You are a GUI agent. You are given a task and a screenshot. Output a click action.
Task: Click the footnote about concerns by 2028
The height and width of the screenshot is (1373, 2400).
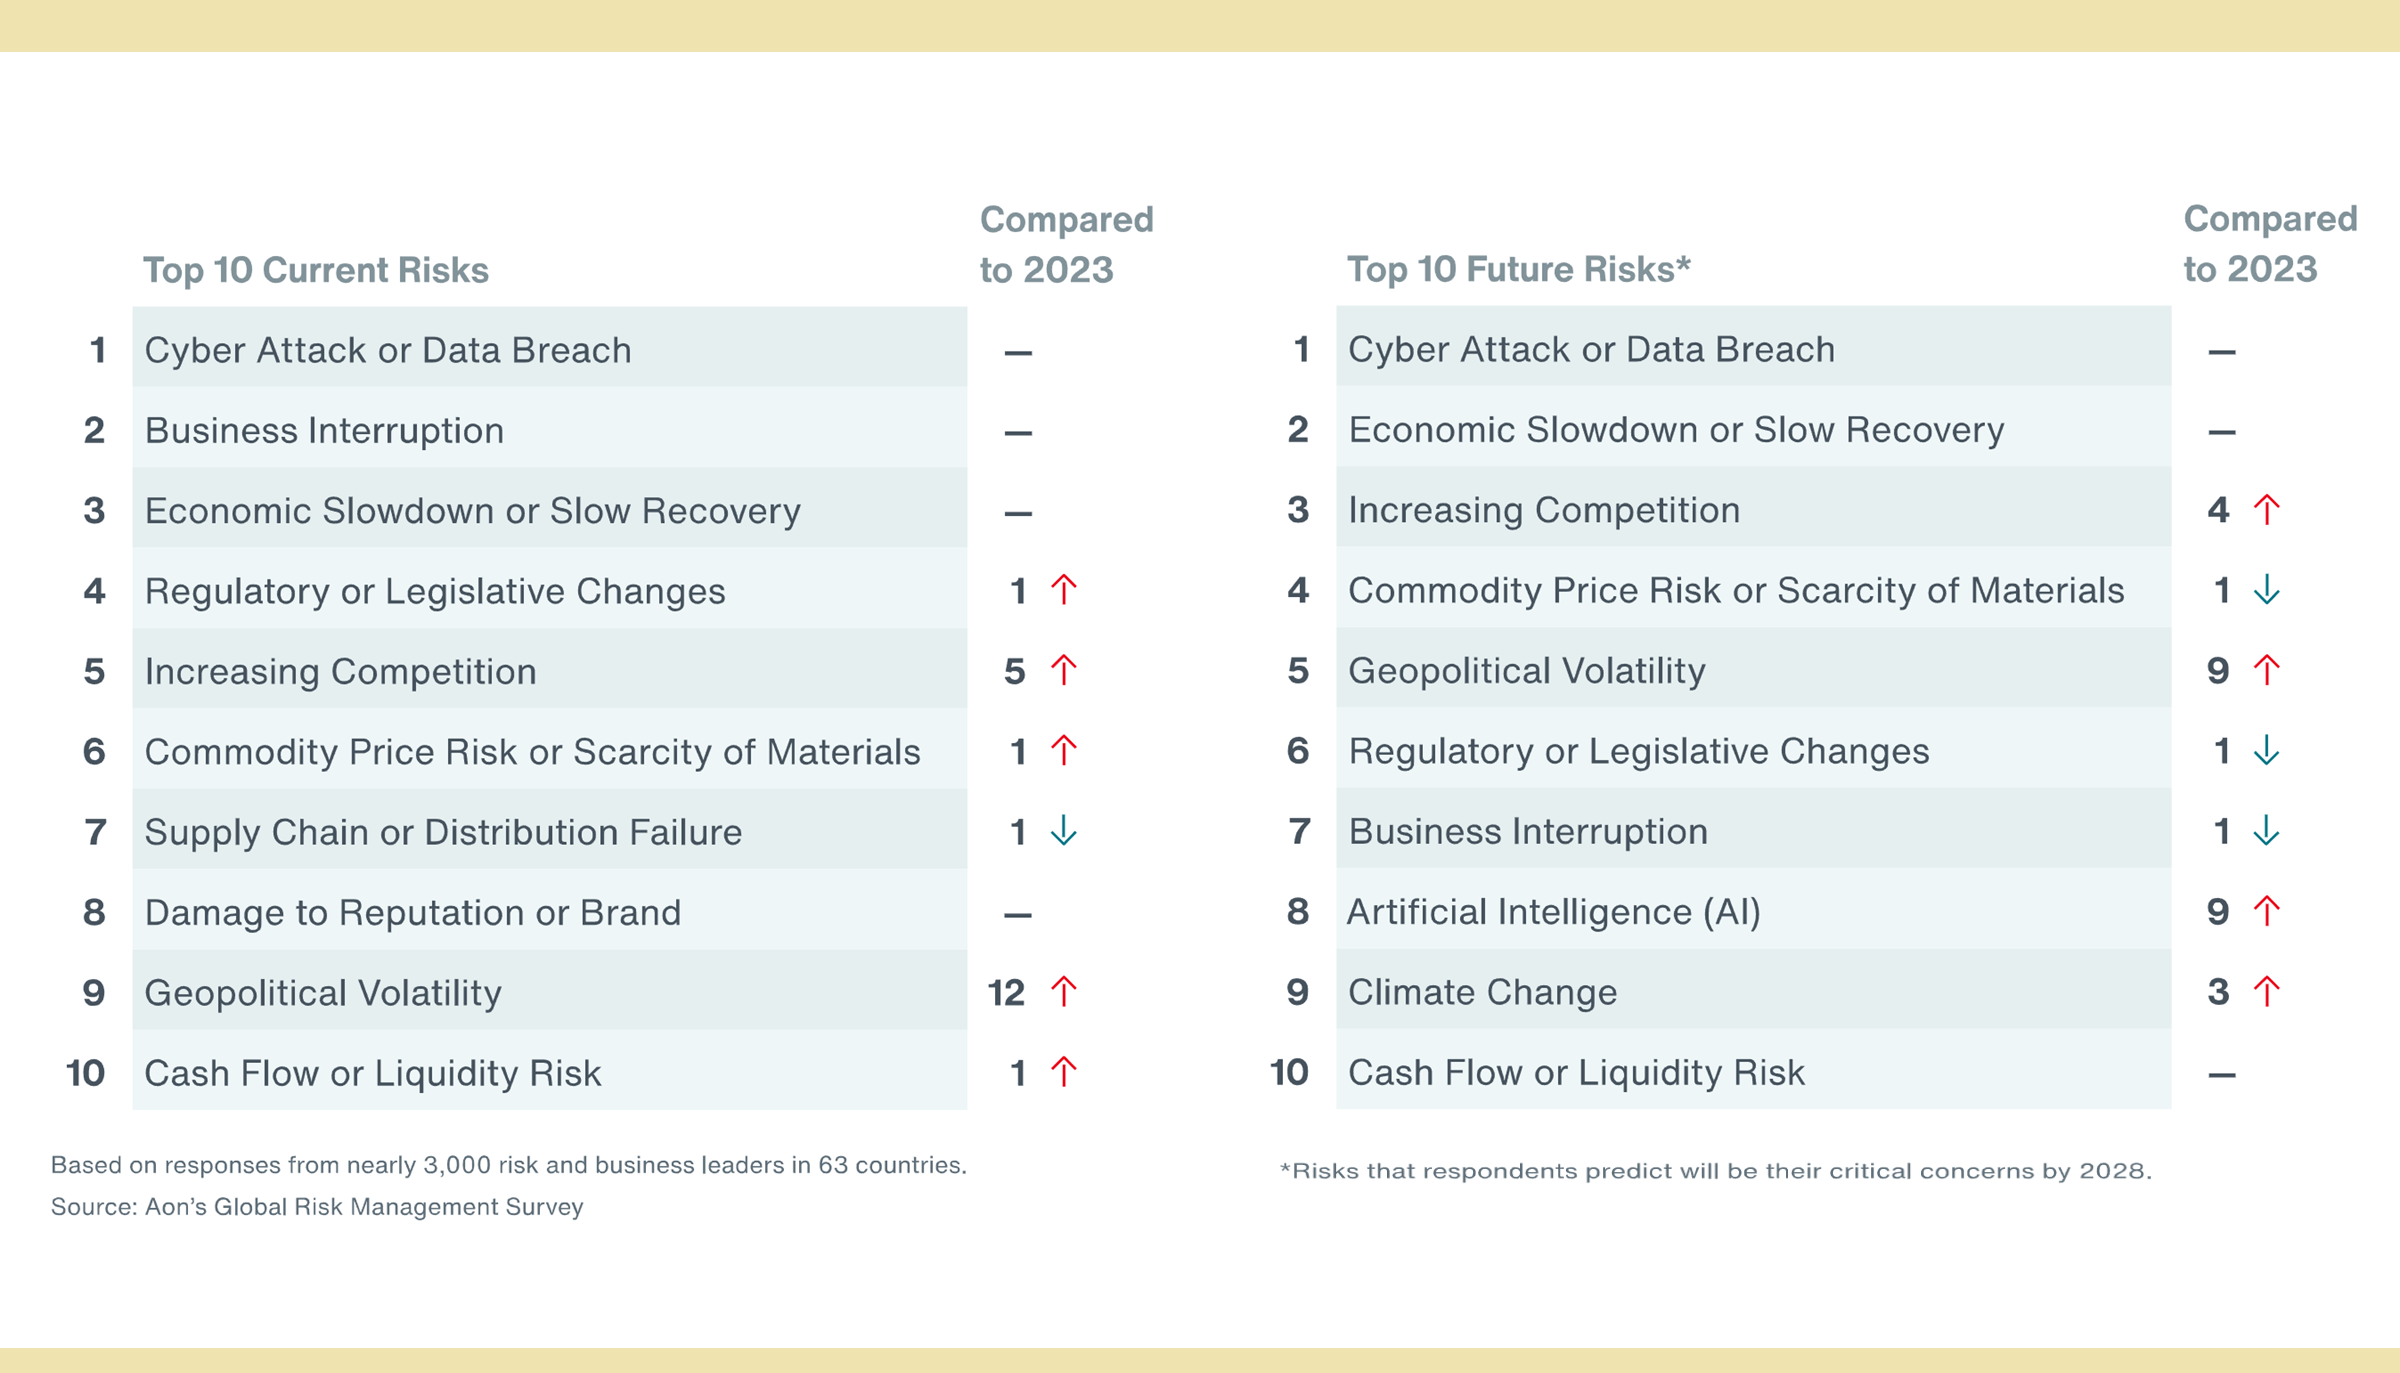coord(1715,1171)
